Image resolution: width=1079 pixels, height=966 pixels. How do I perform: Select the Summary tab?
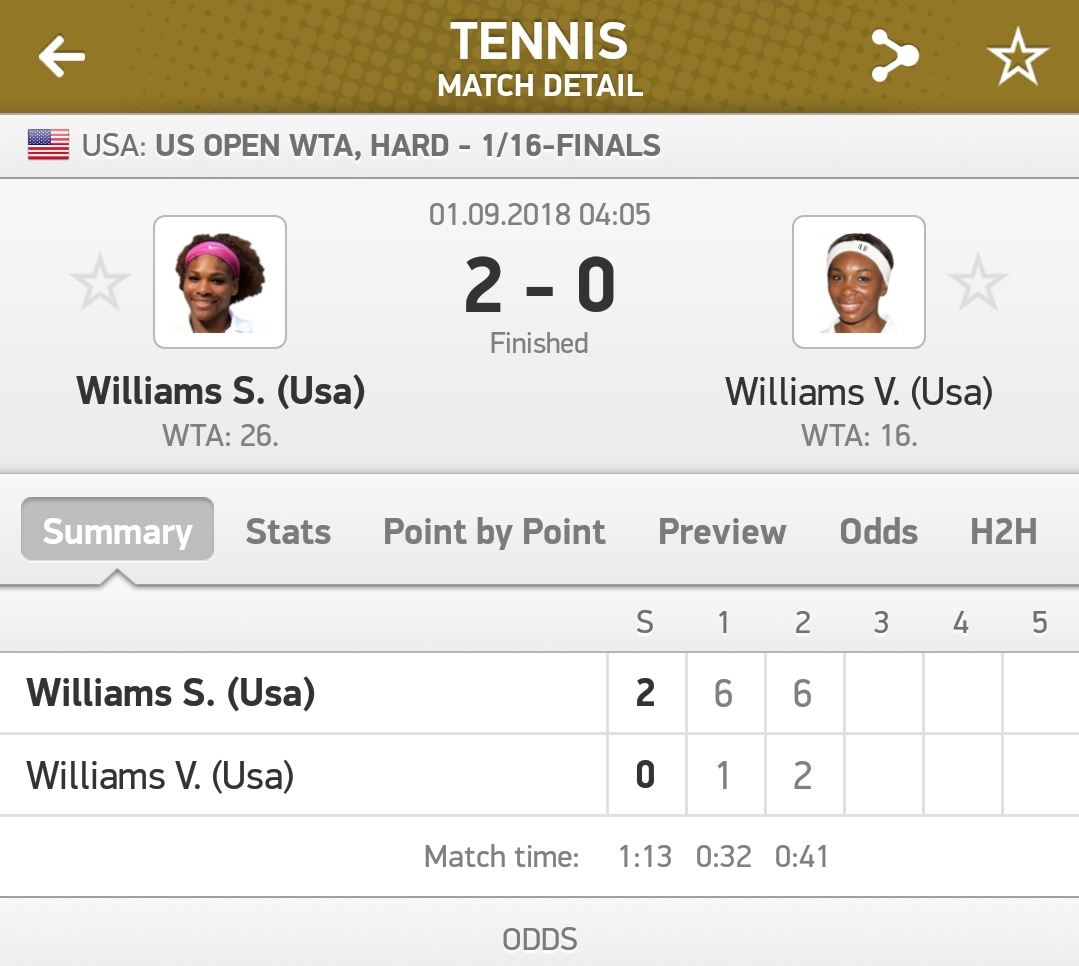[117, 531]
